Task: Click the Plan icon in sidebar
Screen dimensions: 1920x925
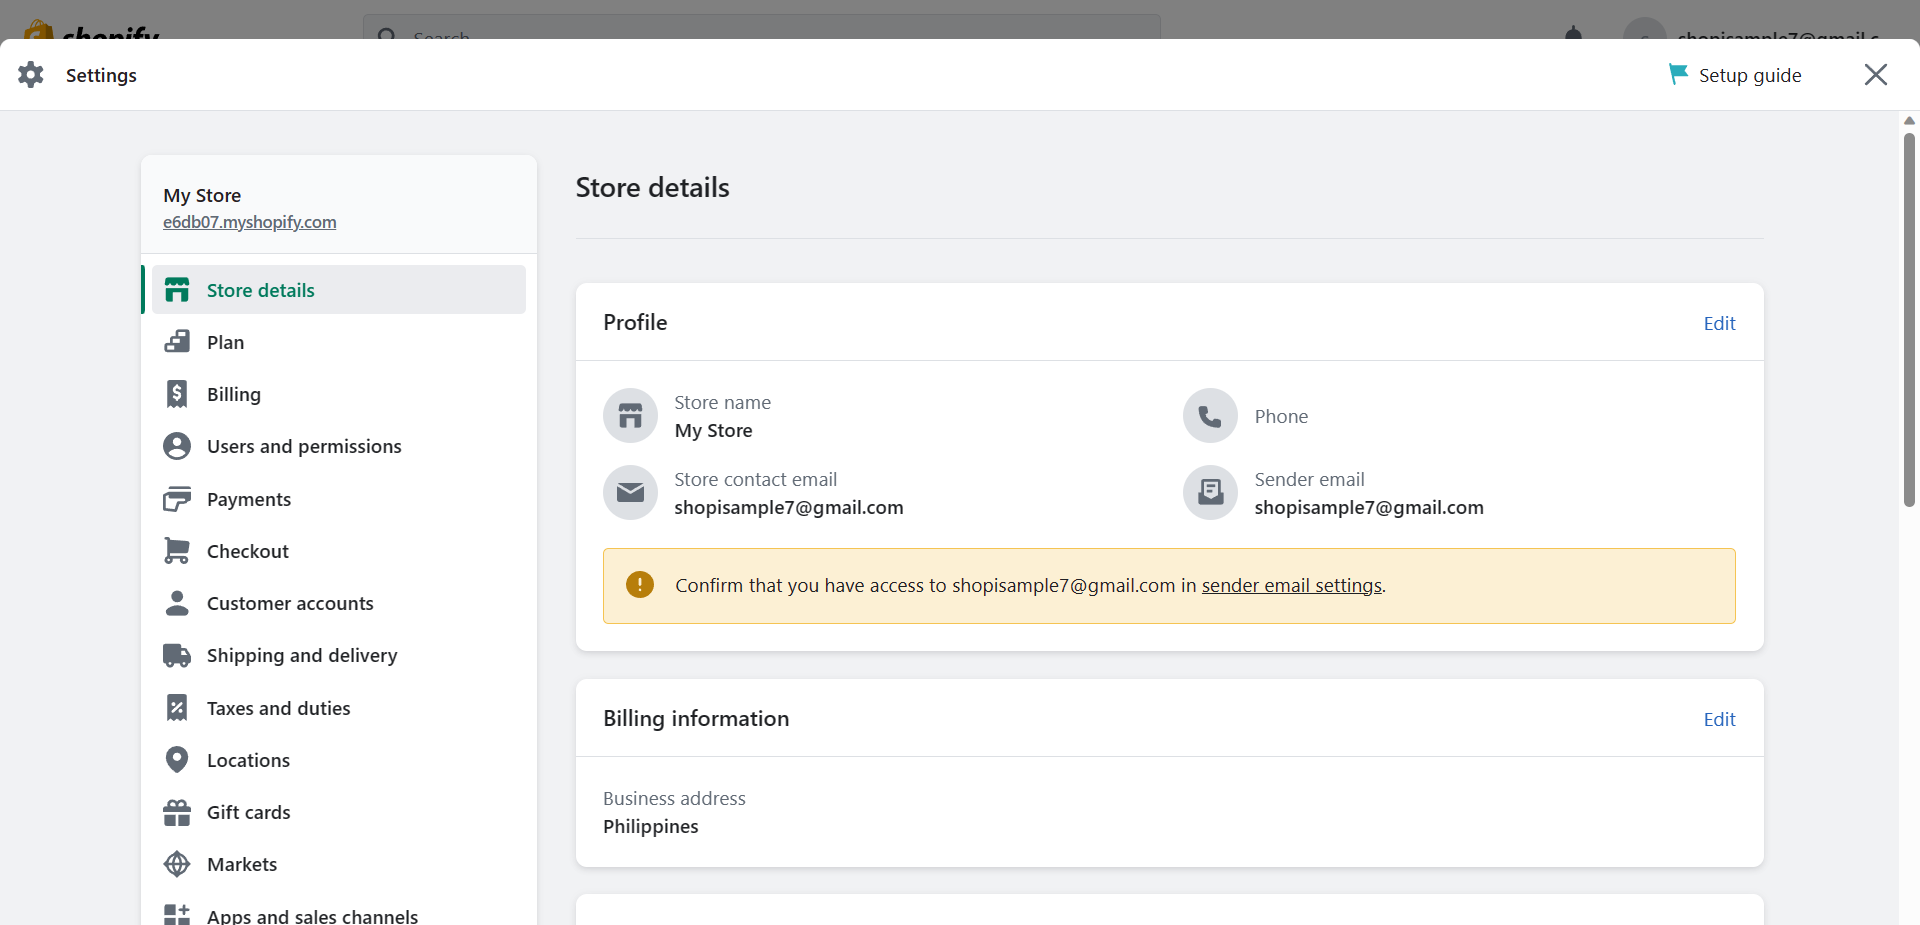Action: (x=177, y=342)
